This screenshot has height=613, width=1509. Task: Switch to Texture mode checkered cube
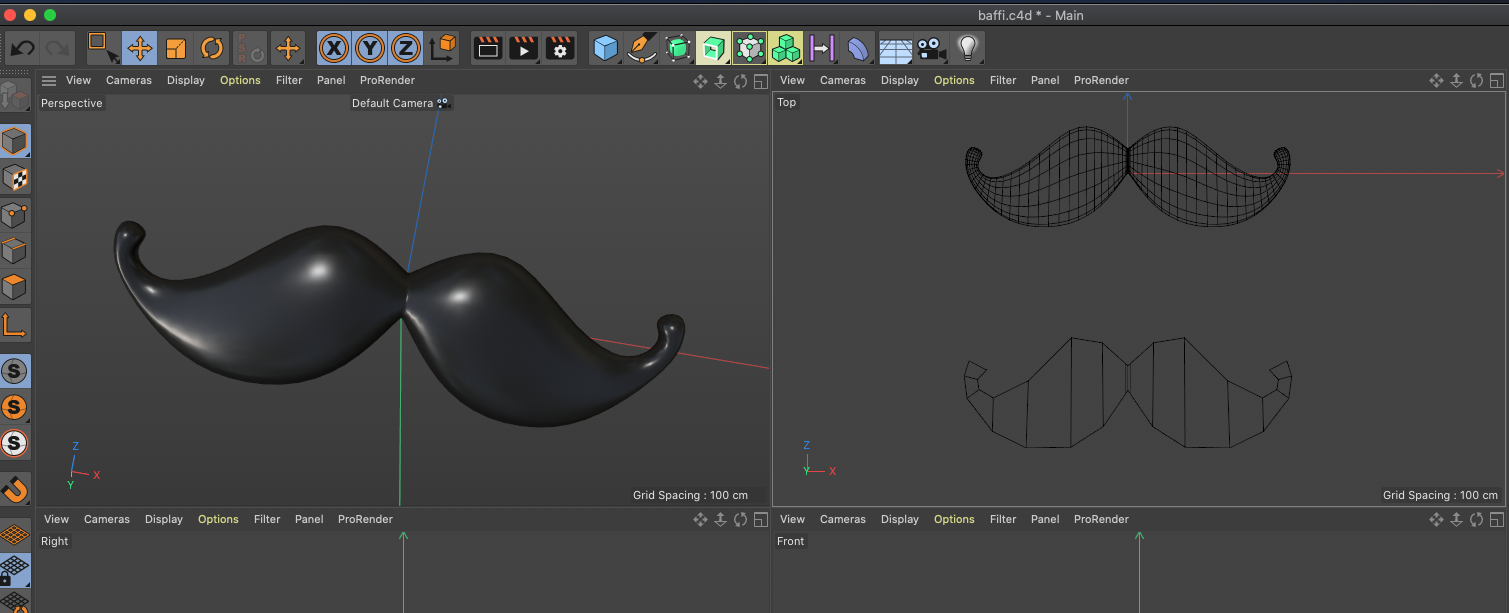pos(15,178)
